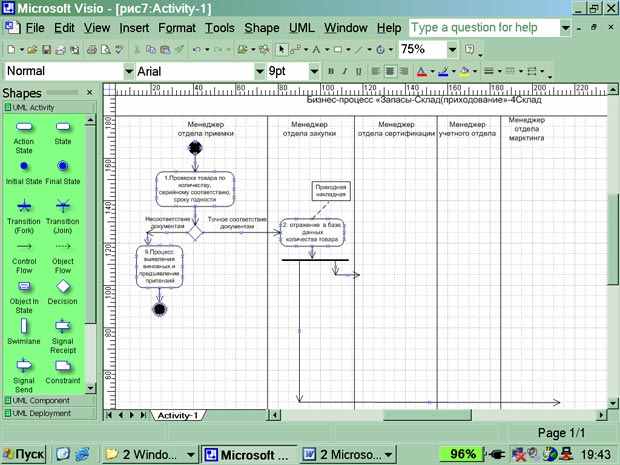Toggle bold formatting
The image size is (620, 465).
331,71
